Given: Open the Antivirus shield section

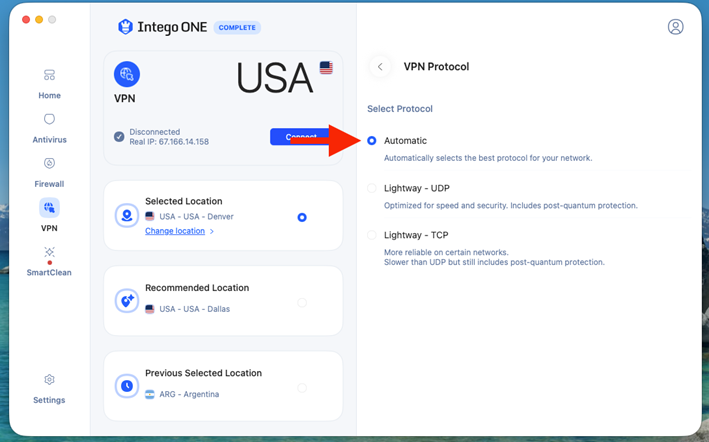Looking at the screenshot, I should coord(49,128).
